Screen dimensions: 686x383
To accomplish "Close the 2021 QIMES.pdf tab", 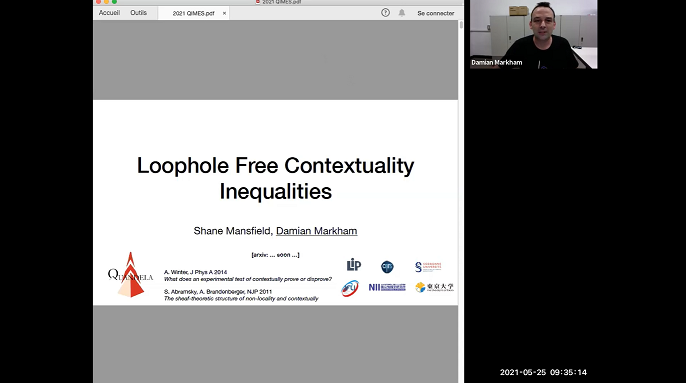I will [x=224, y=13].
